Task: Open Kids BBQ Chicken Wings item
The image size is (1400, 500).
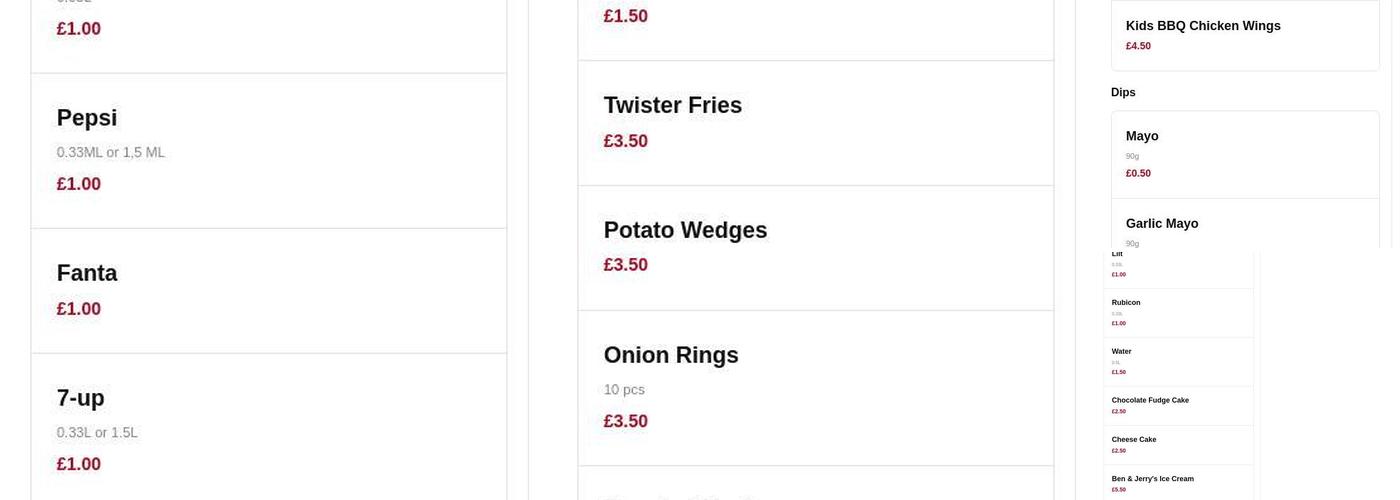Action: click(x=1203, y=26)
